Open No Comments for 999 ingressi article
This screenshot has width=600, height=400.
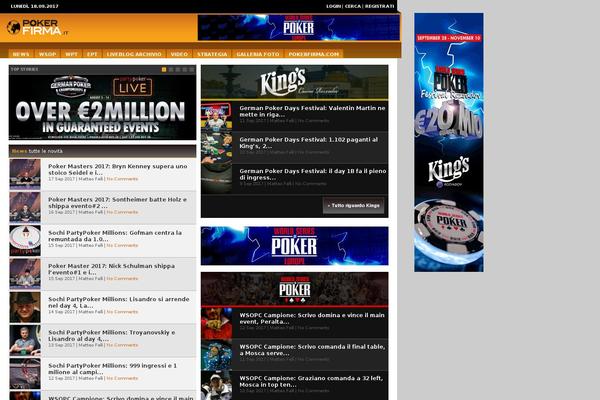tap(122, 378)
